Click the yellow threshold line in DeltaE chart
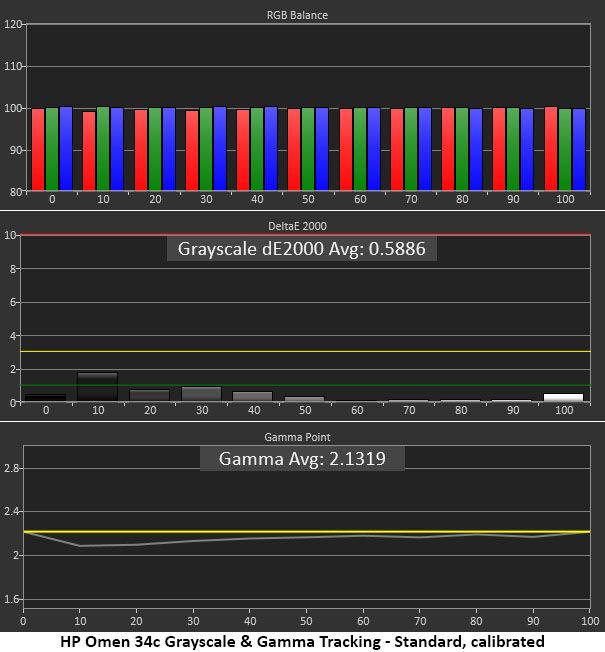Viewport: 605px width, 652px height. tap(305, 351)
